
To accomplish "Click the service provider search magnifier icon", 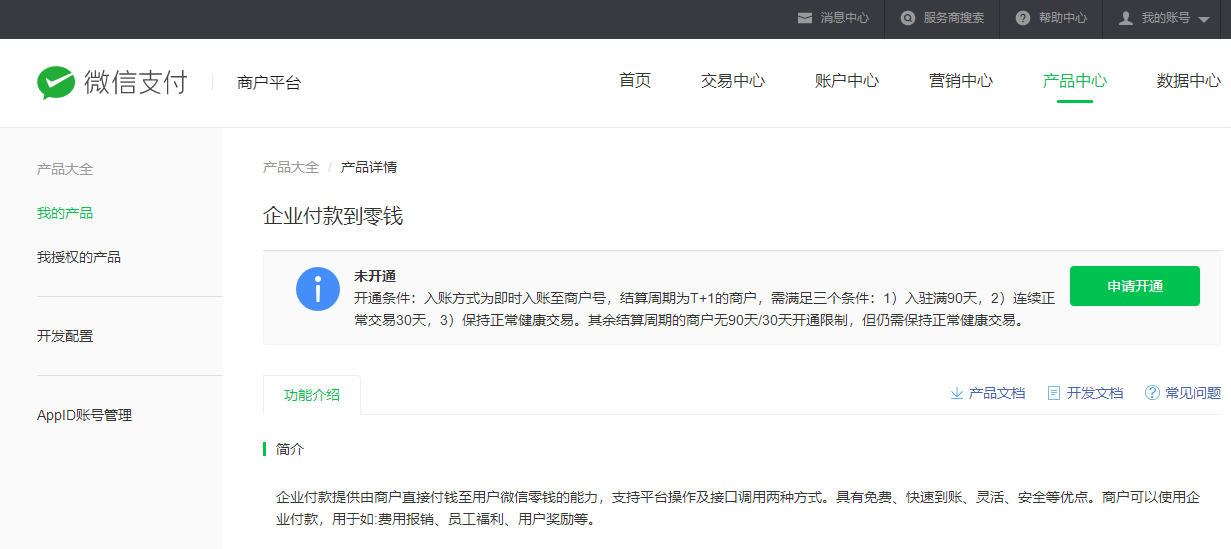I will click(x=907, y=18).
